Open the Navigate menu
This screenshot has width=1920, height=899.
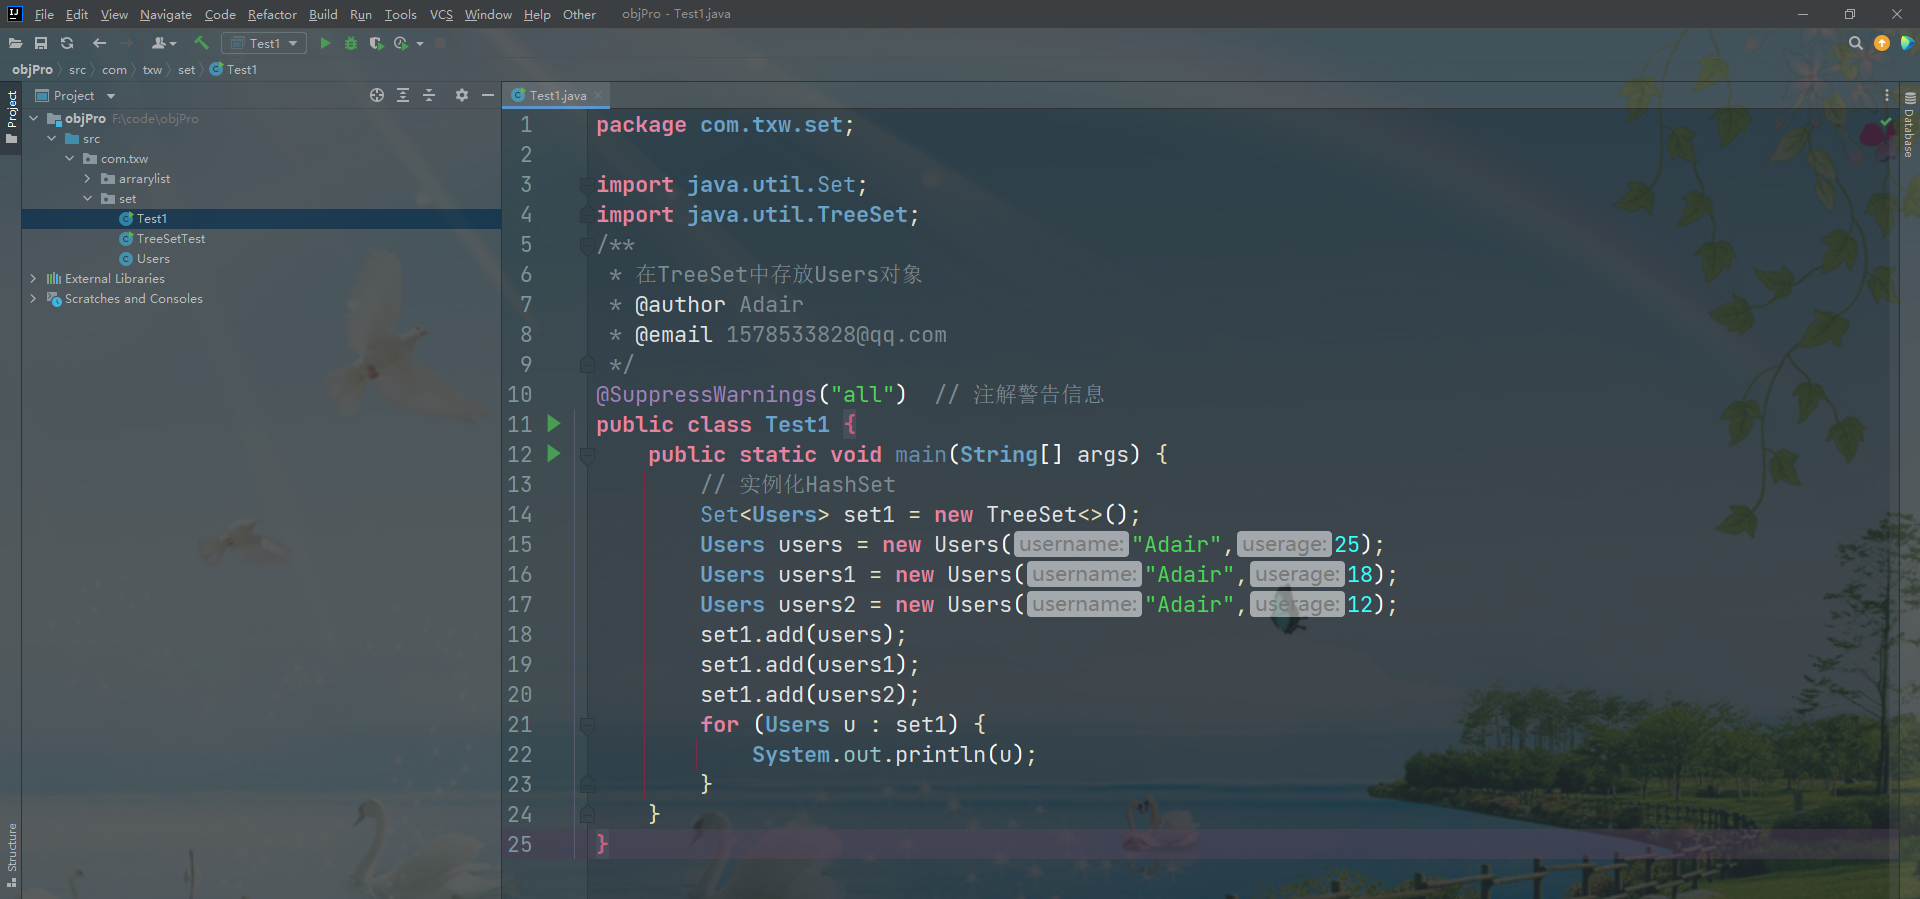point(166,14)
